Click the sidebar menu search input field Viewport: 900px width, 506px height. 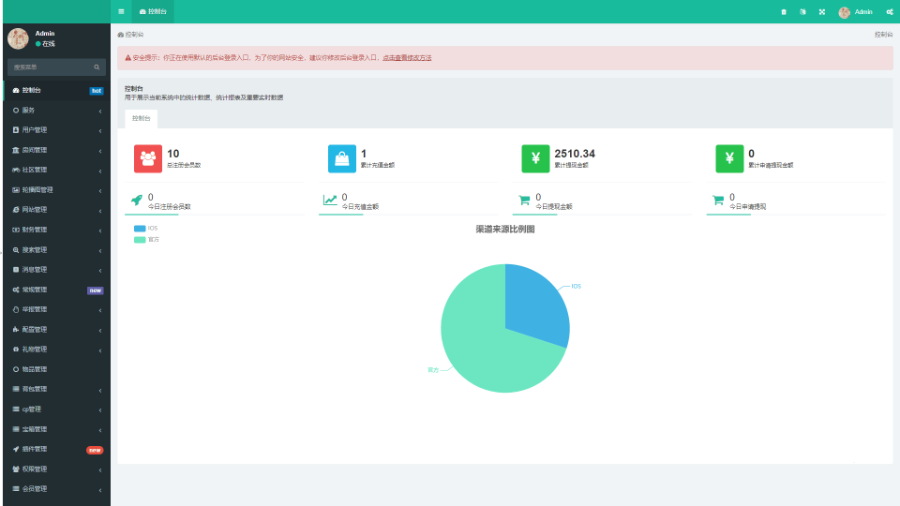50,67
